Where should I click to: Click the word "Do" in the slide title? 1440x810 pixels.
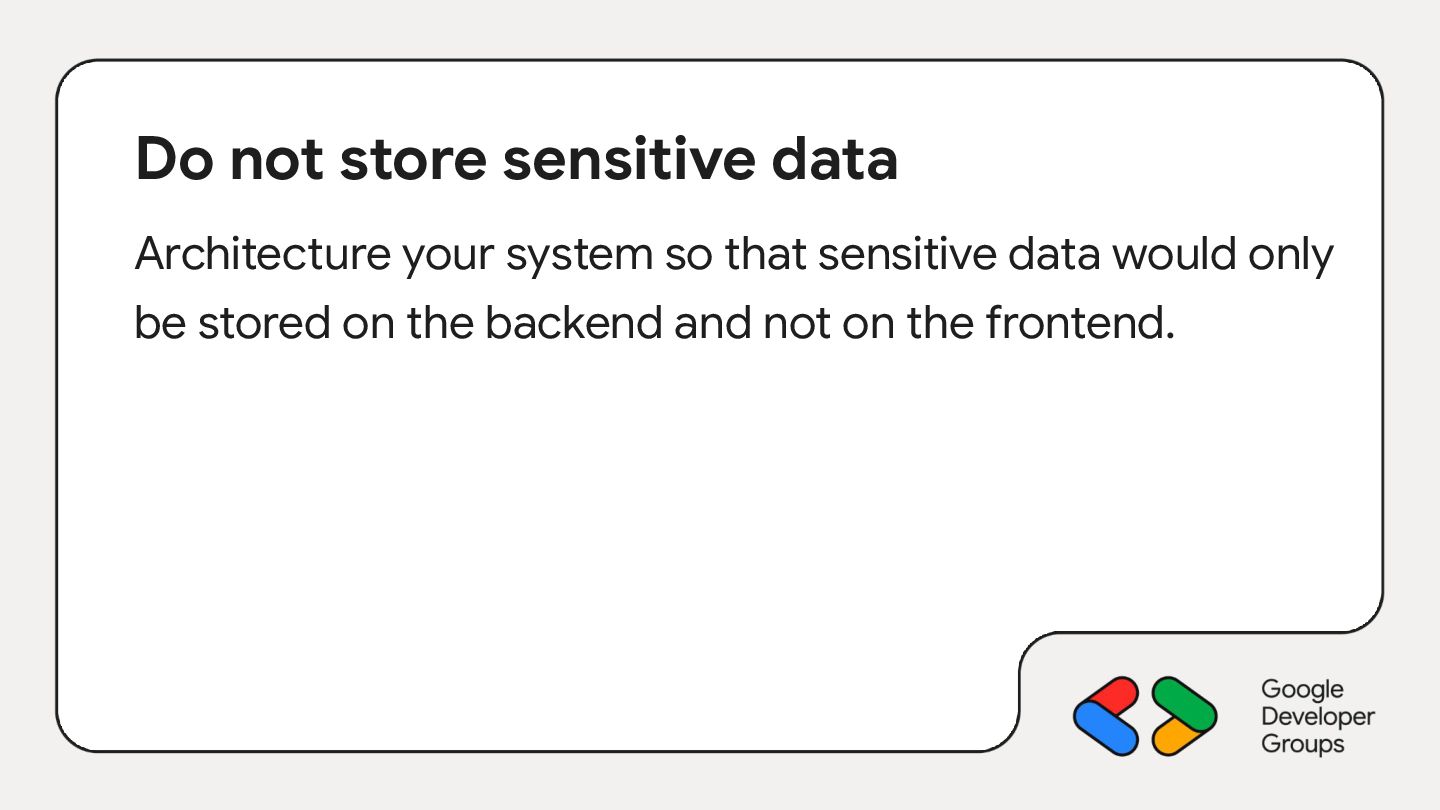pyautogui.click(x=171, y=159)
